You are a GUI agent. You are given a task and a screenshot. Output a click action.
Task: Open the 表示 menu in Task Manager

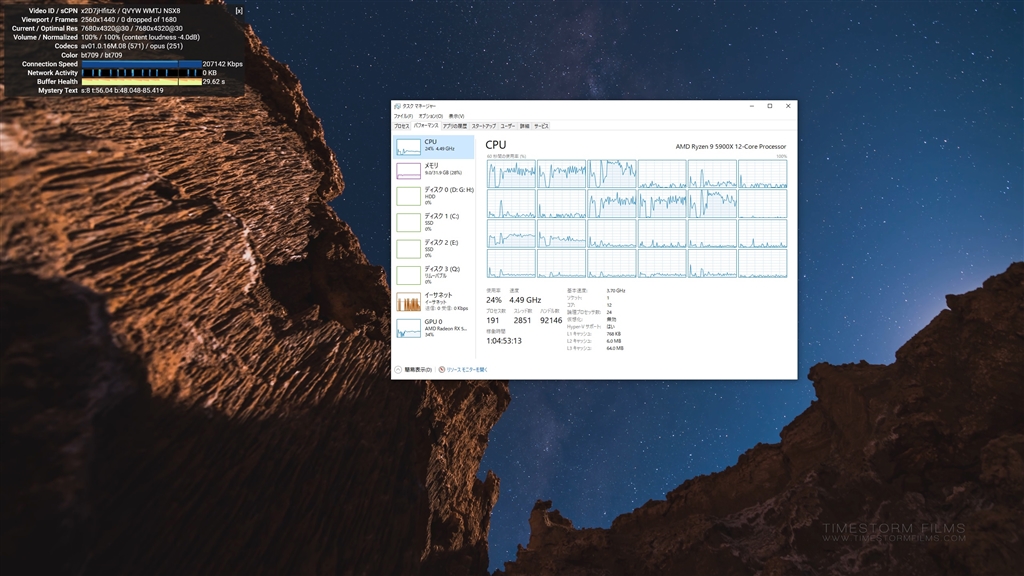(456, 116)
